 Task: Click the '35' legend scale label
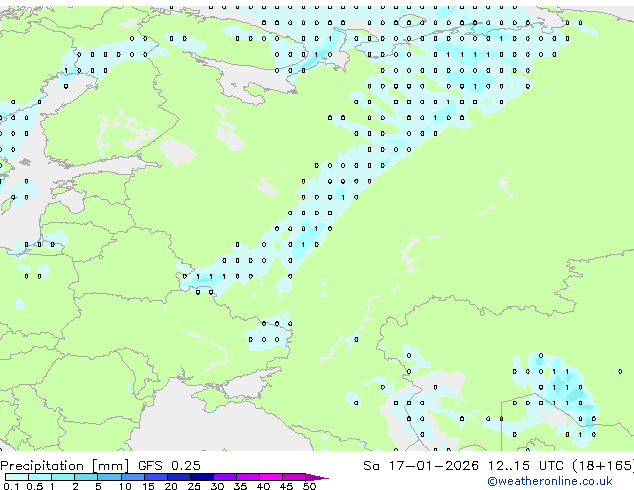point(240,486)
